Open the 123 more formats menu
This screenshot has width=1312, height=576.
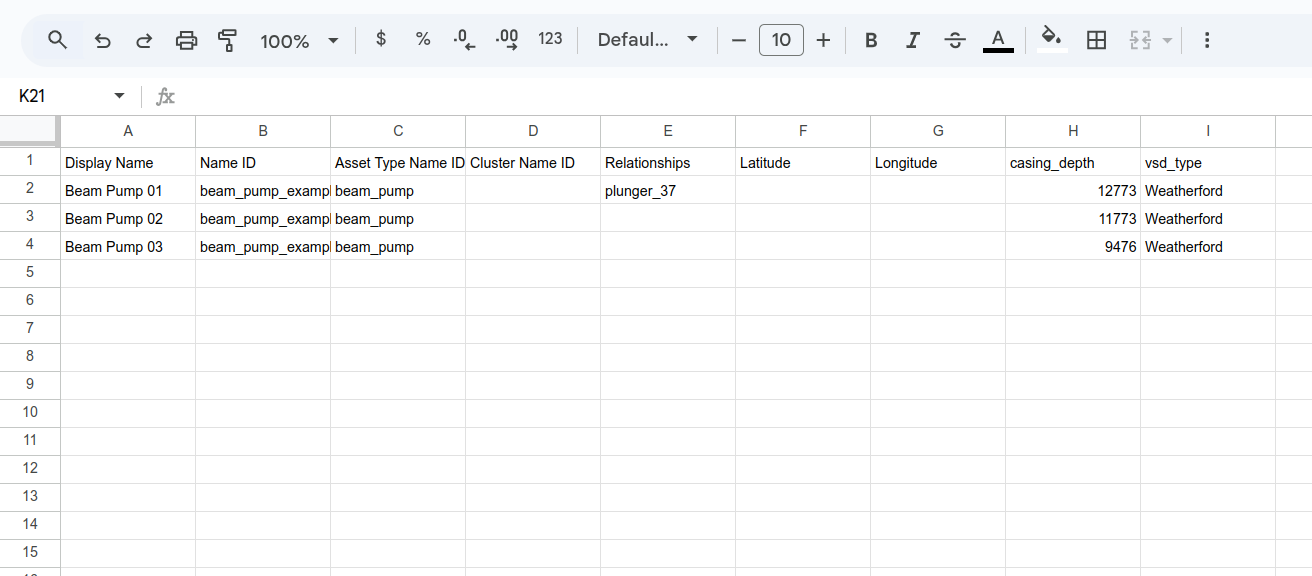point(550,40)
